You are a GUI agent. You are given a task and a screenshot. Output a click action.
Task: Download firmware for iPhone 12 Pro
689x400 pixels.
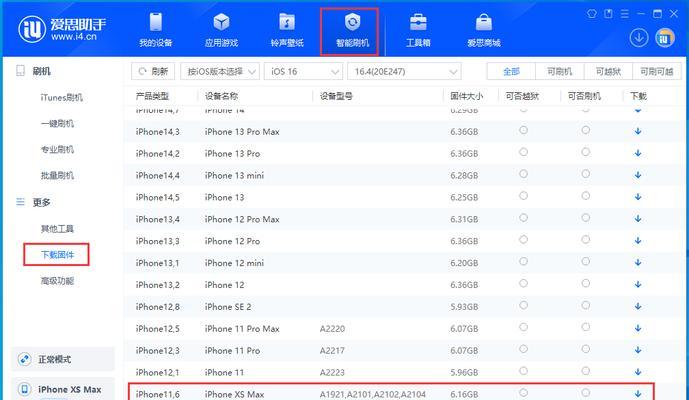(x=638, y=241)
